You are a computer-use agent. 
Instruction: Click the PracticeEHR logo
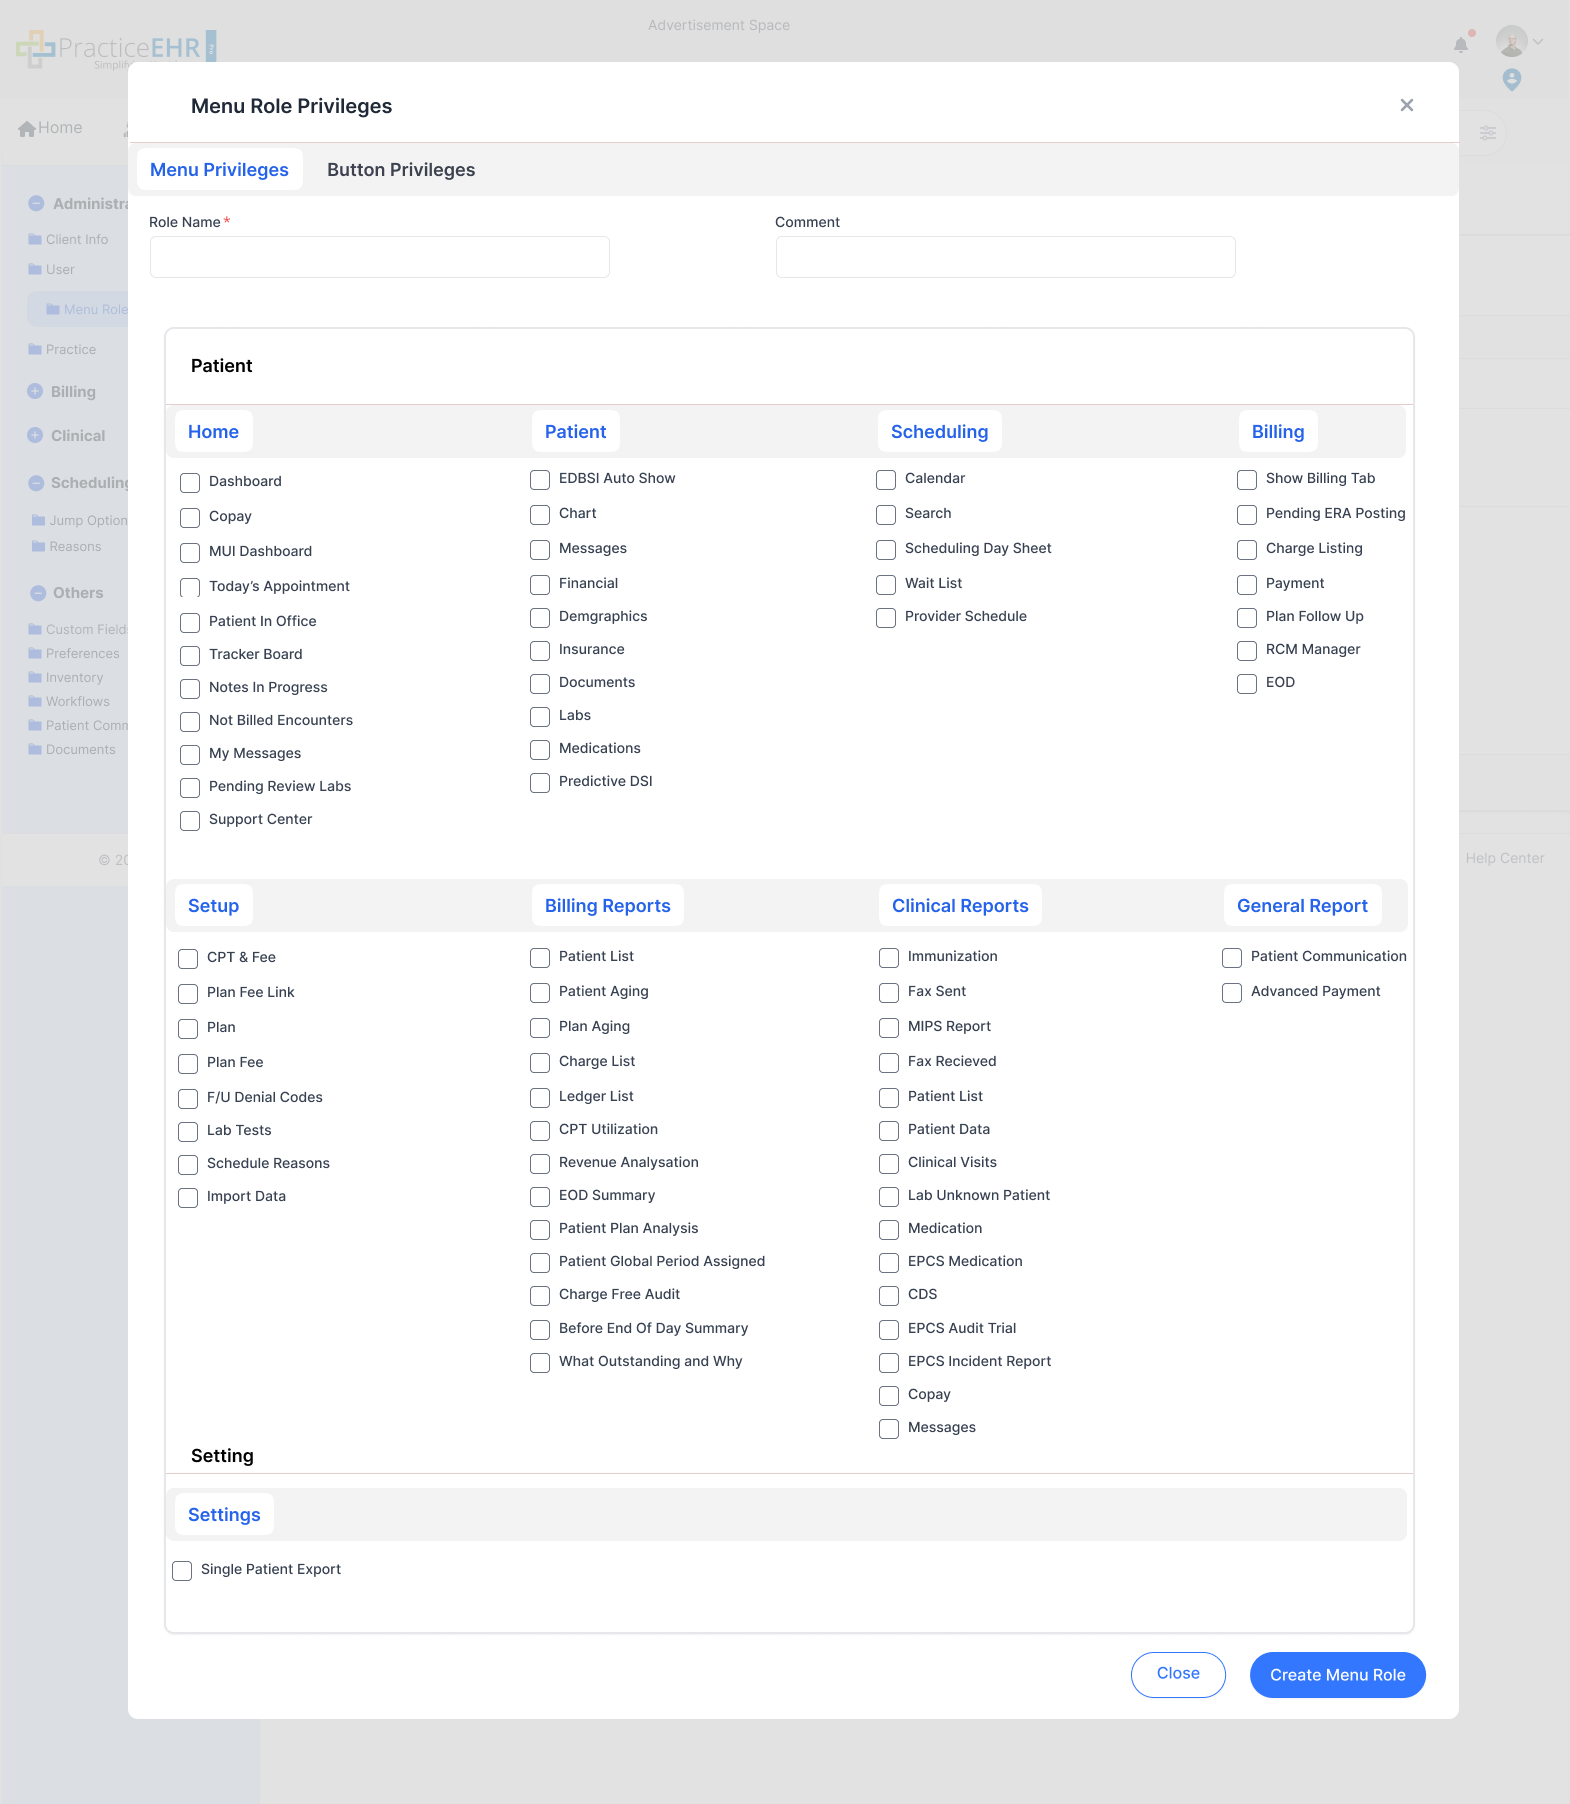[x=116, y=48]
